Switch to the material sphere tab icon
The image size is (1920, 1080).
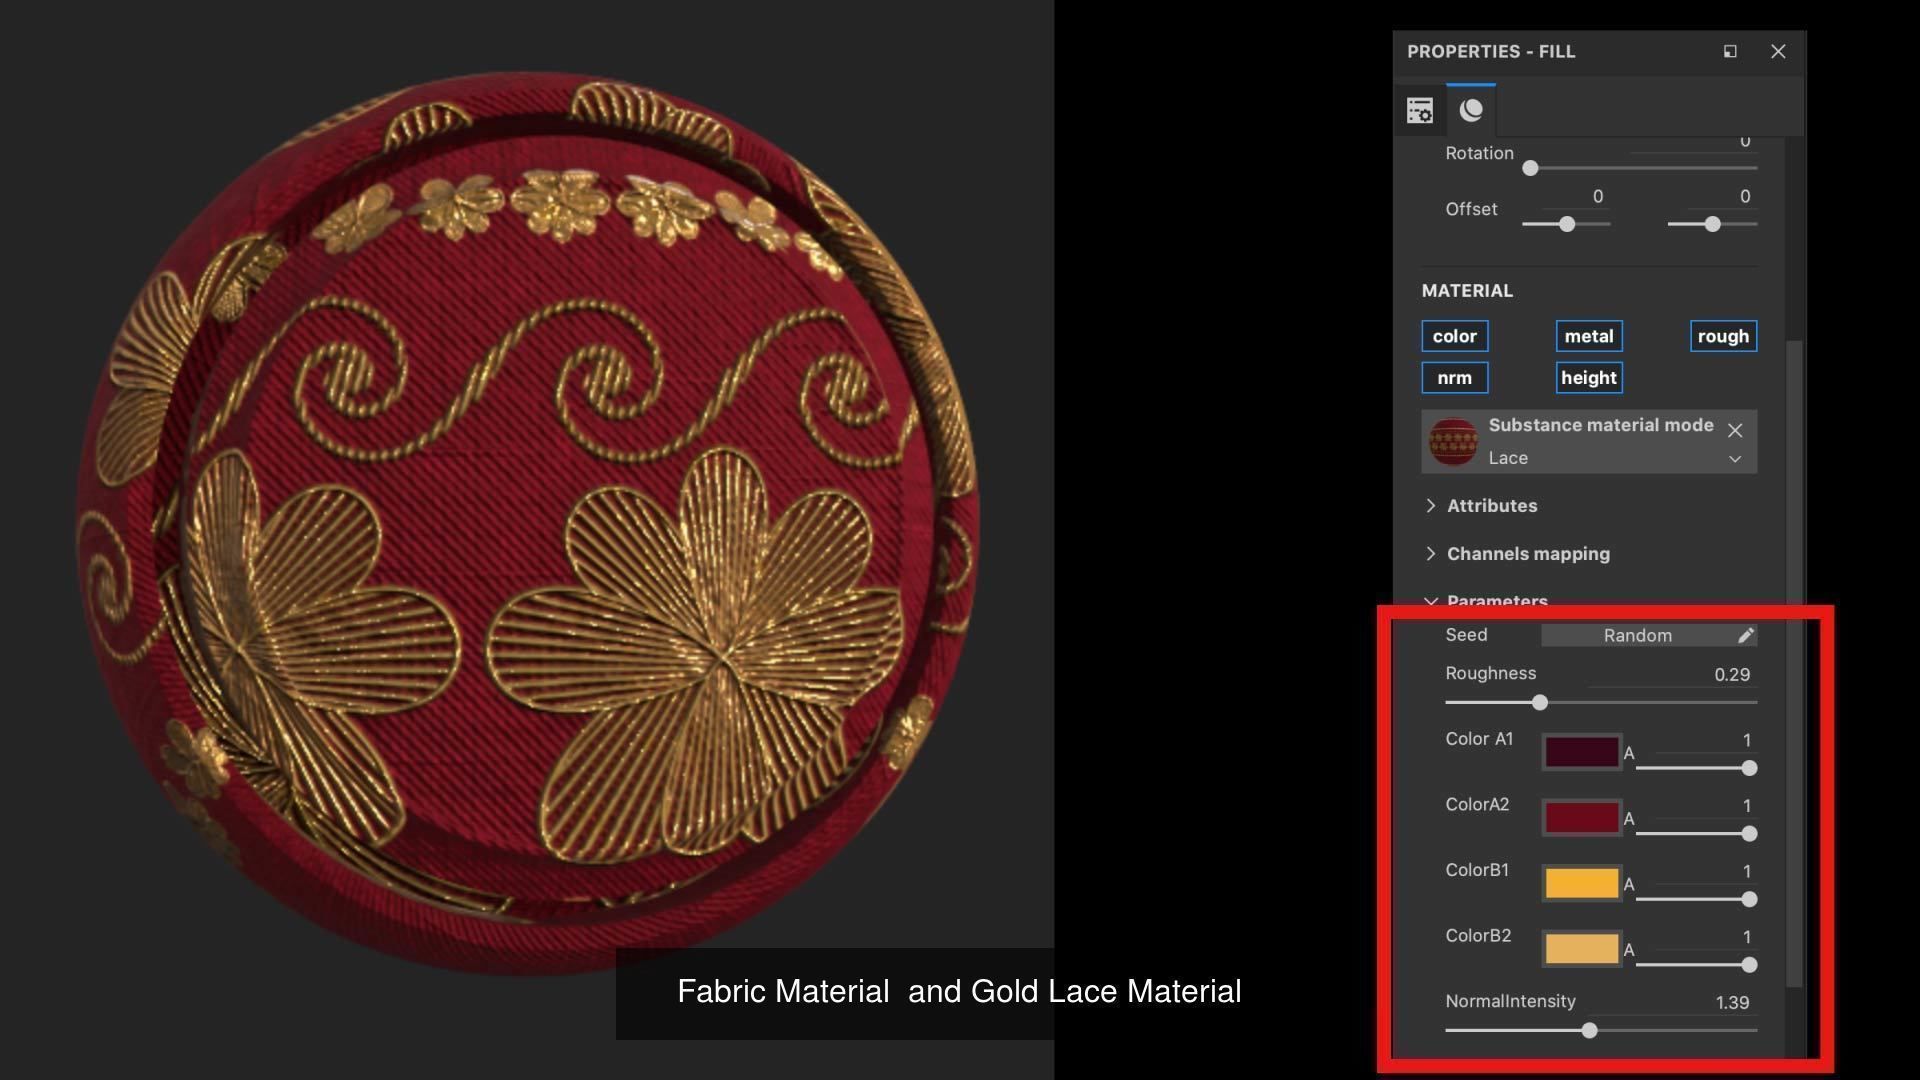[x=1471, y=110]
